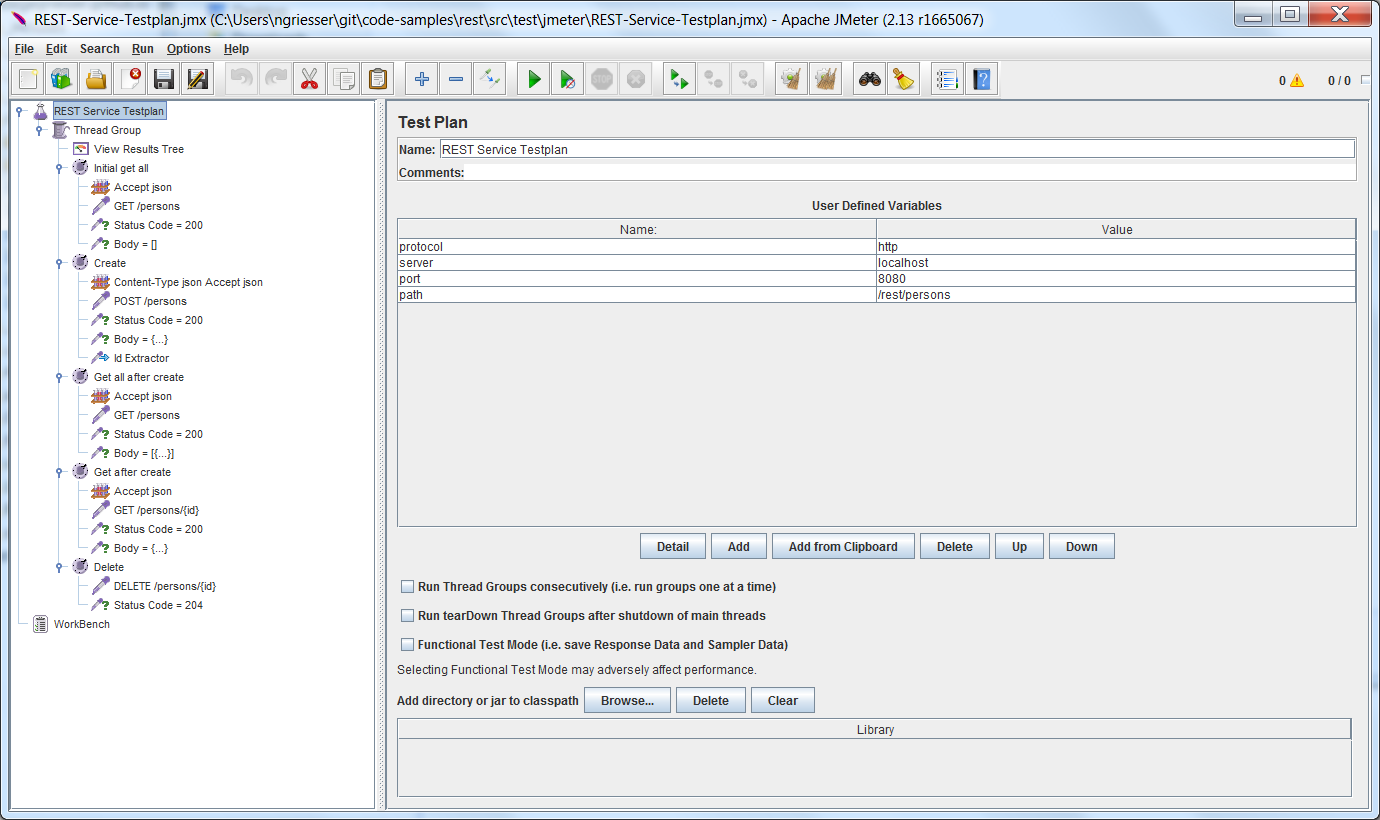Select the WorkBench node
This screenshot has width=1380, height=820.
point(82,624)
